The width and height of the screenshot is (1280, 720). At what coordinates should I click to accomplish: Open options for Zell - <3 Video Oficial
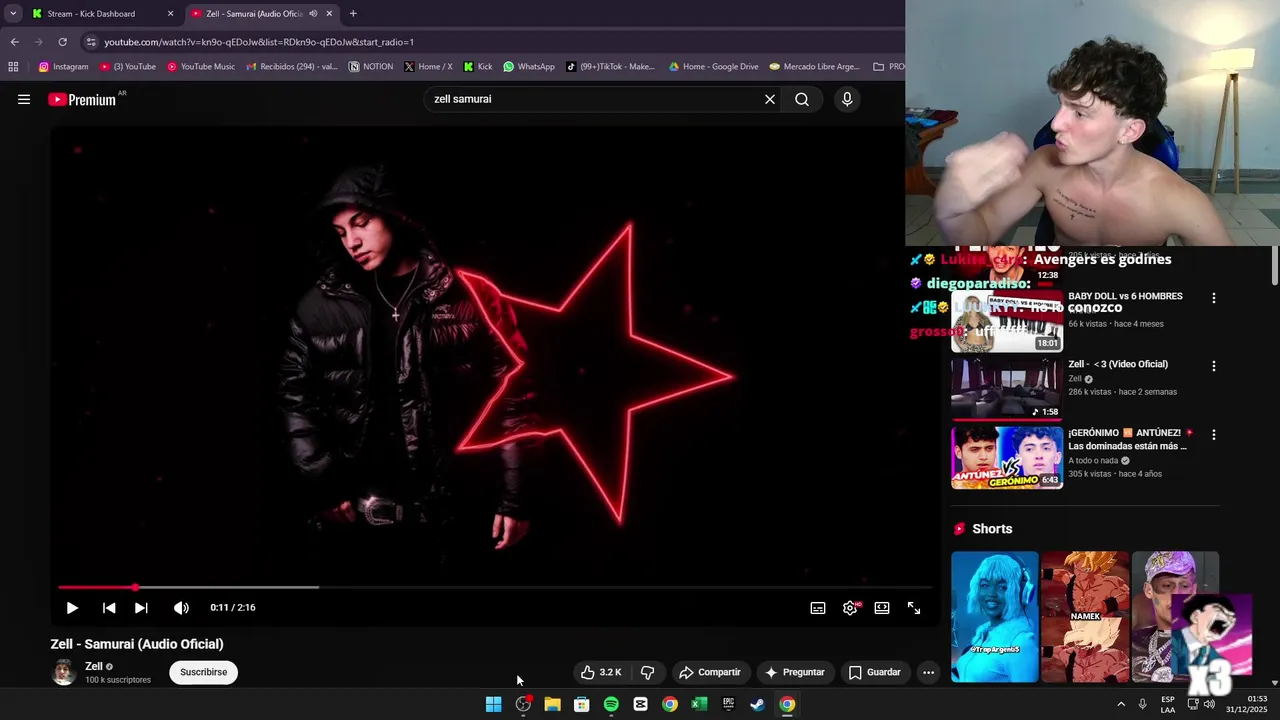1214,366
